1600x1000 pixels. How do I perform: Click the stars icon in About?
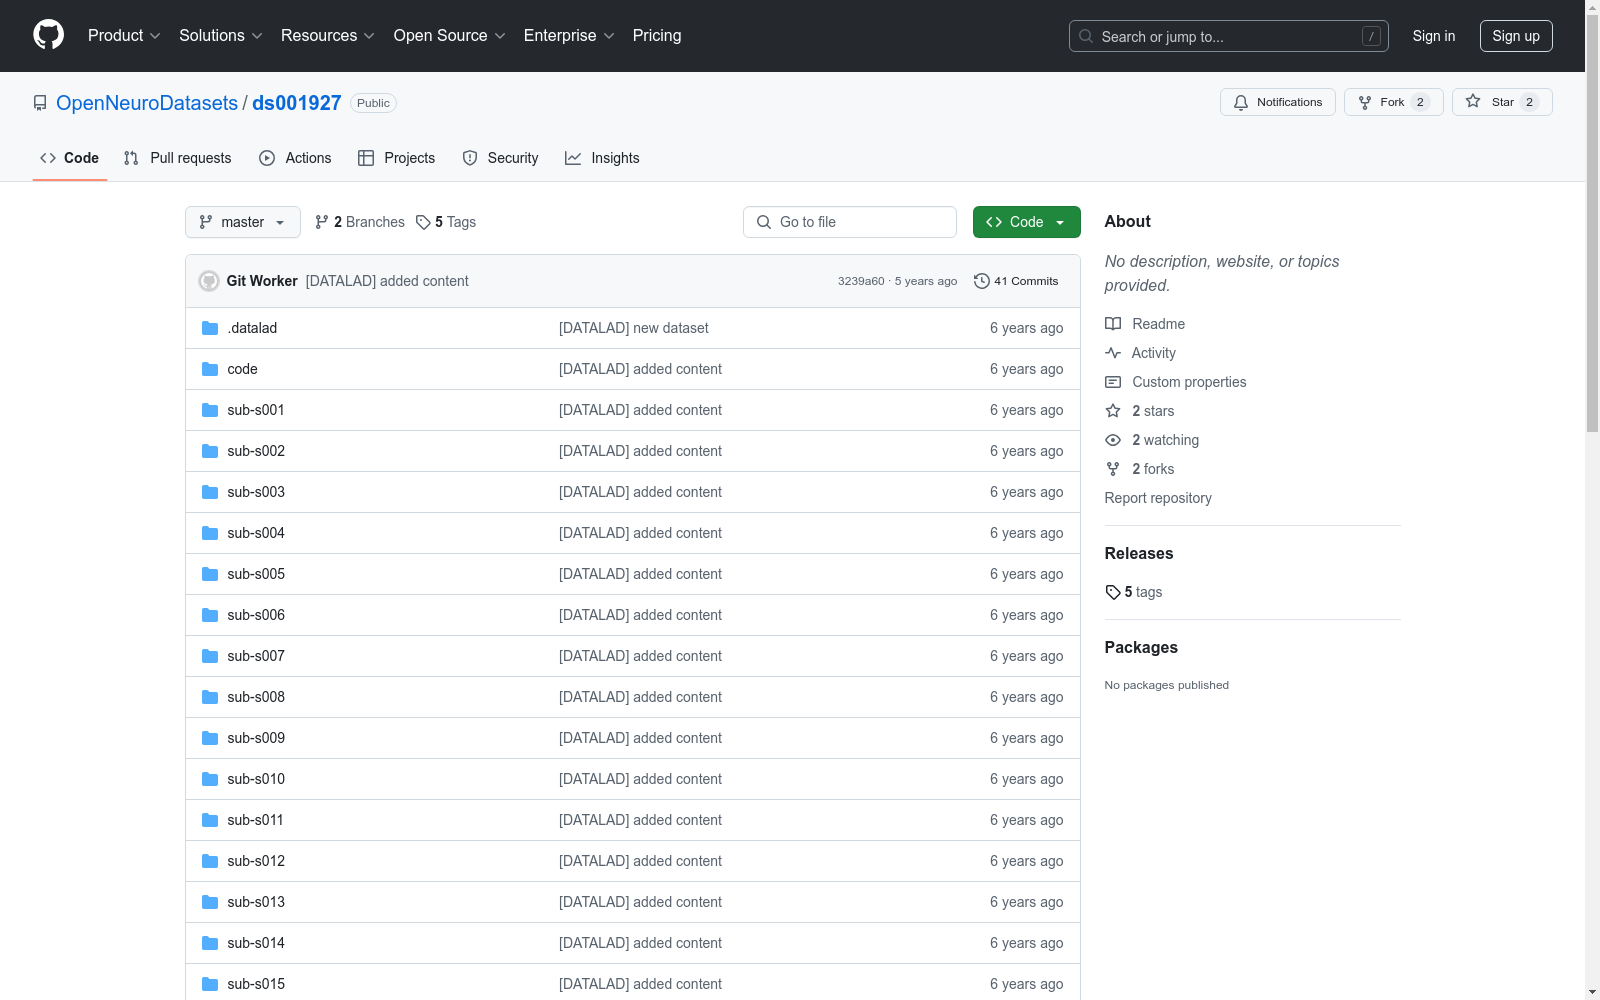(x=1113, y=411)
